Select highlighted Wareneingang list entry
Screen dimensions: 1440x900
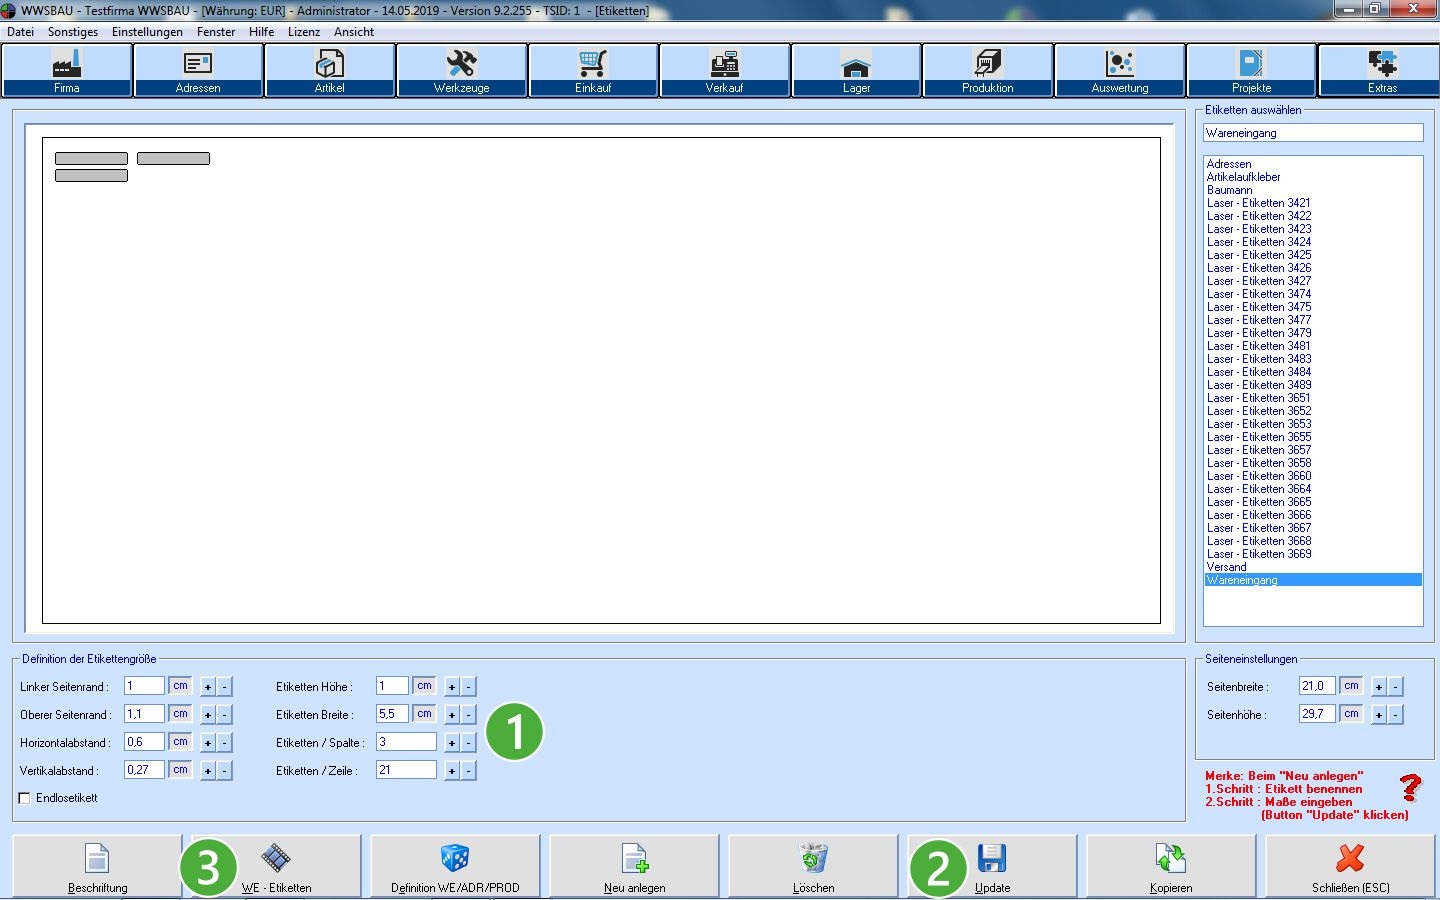tap(1313, 580)
